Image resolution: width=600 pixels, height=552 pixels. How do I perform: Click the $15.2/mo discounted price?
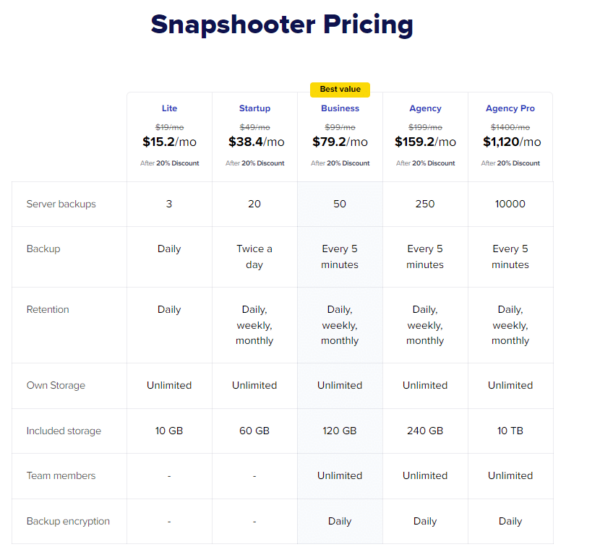(169, 142)
